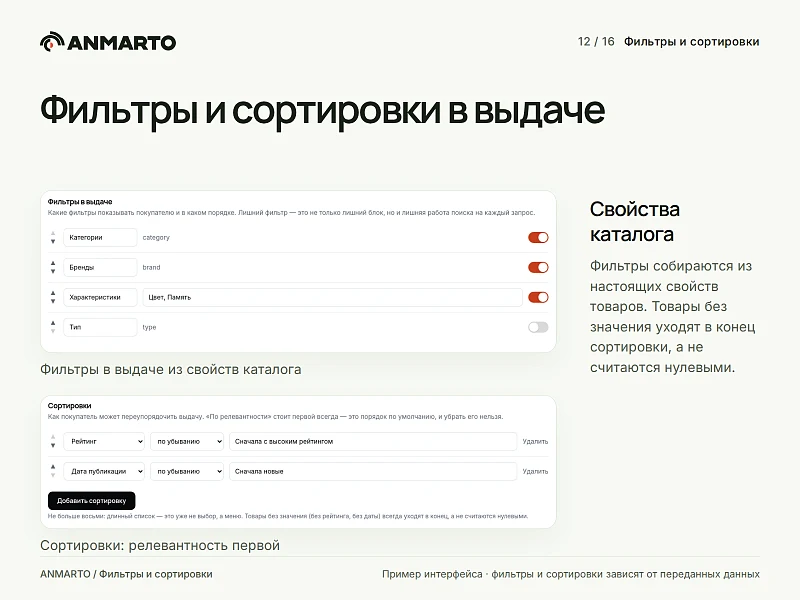
Task: Click header text Фильтры и сортировки
Action: click(x=691, y=41)
